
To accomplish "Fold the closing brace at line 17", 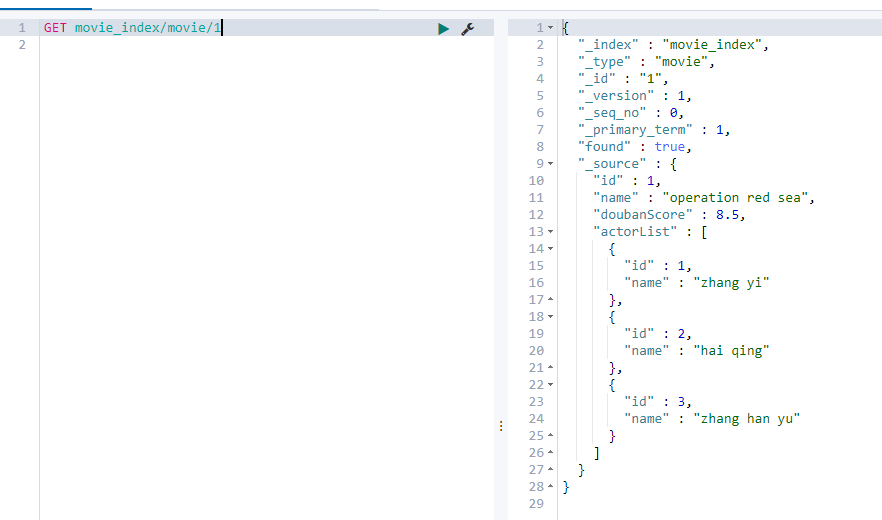I will [551, 299].
